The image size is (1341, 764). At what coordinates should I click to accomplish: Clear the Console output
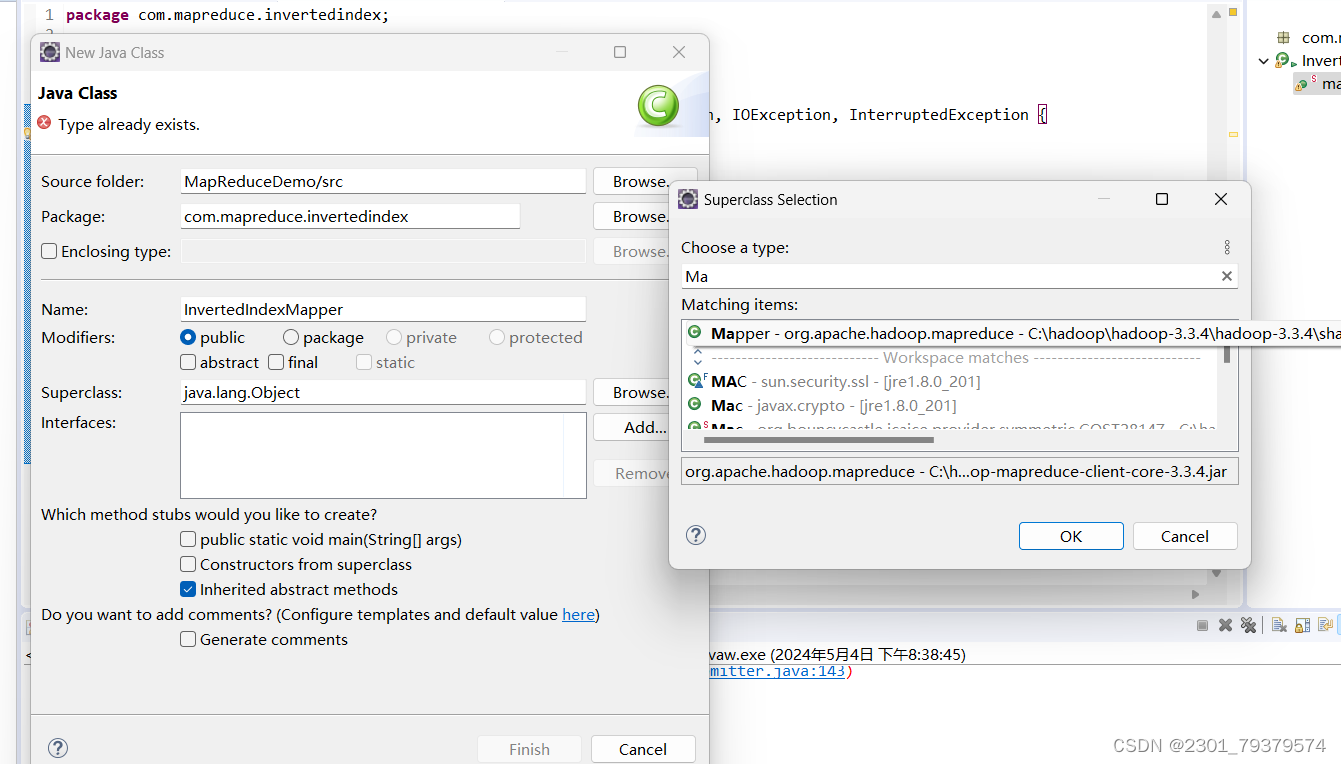tap(1278, 623)
